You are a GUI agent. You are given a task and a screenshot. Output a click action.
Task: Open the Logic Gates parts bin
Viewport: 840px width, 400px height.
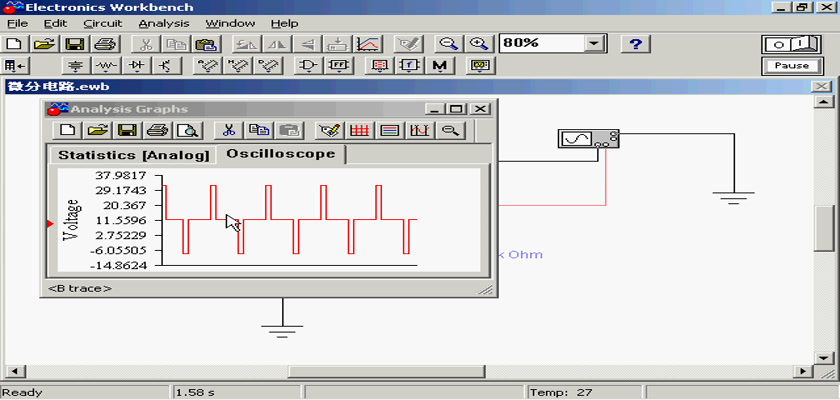[x=308, y=66]
